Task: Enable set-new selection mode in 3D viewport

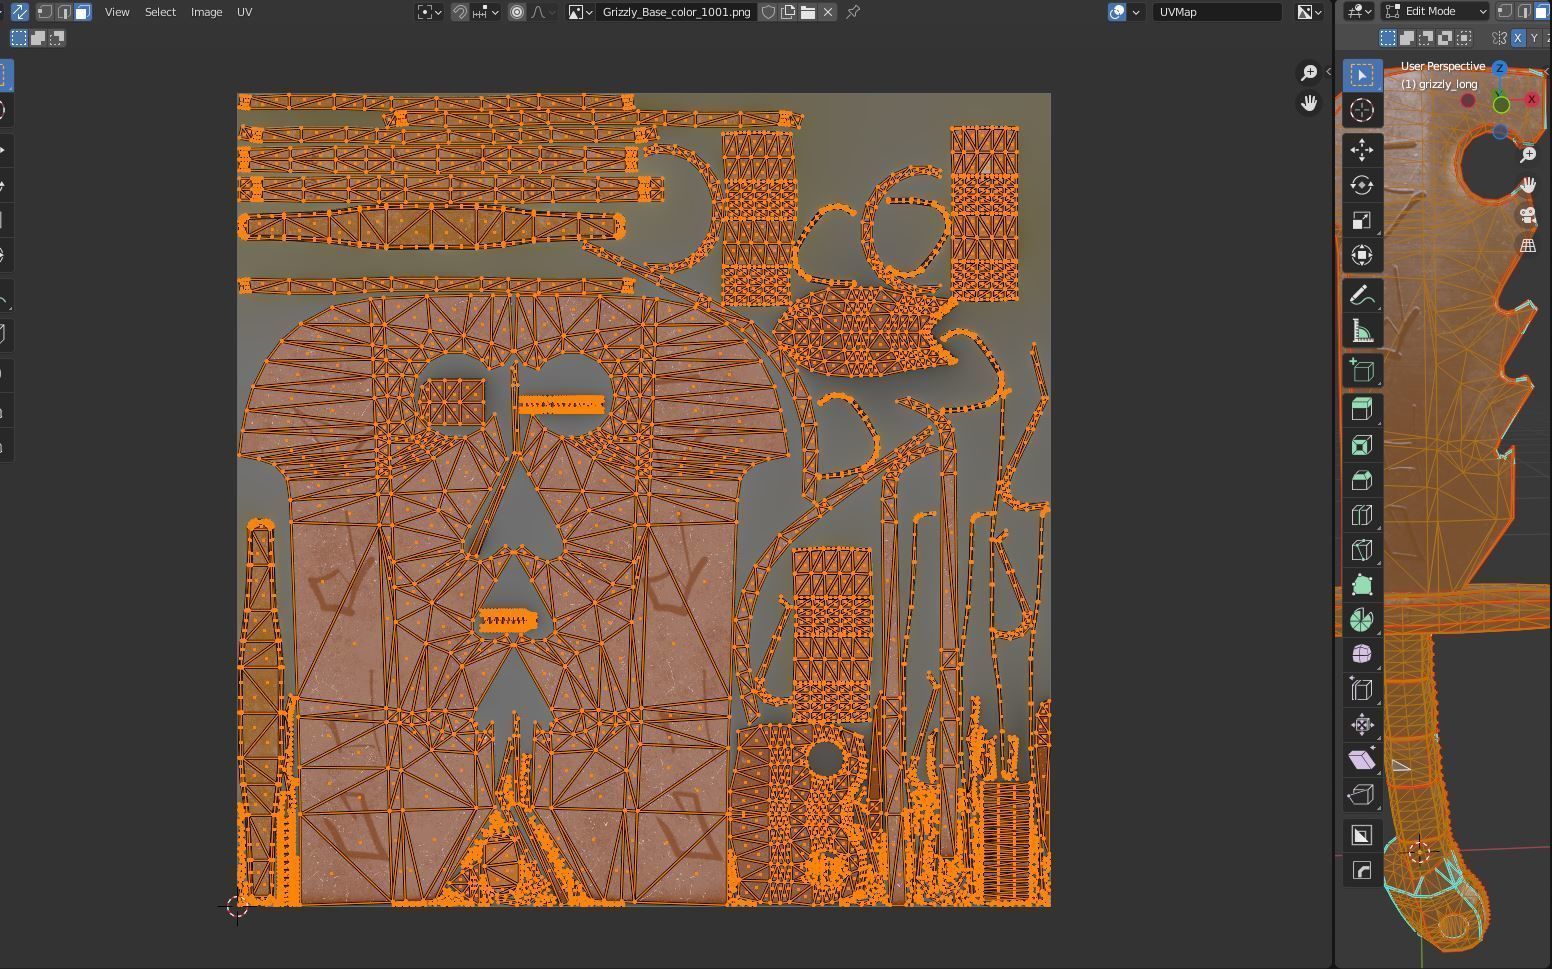Action: click(x=1388, y=38)
